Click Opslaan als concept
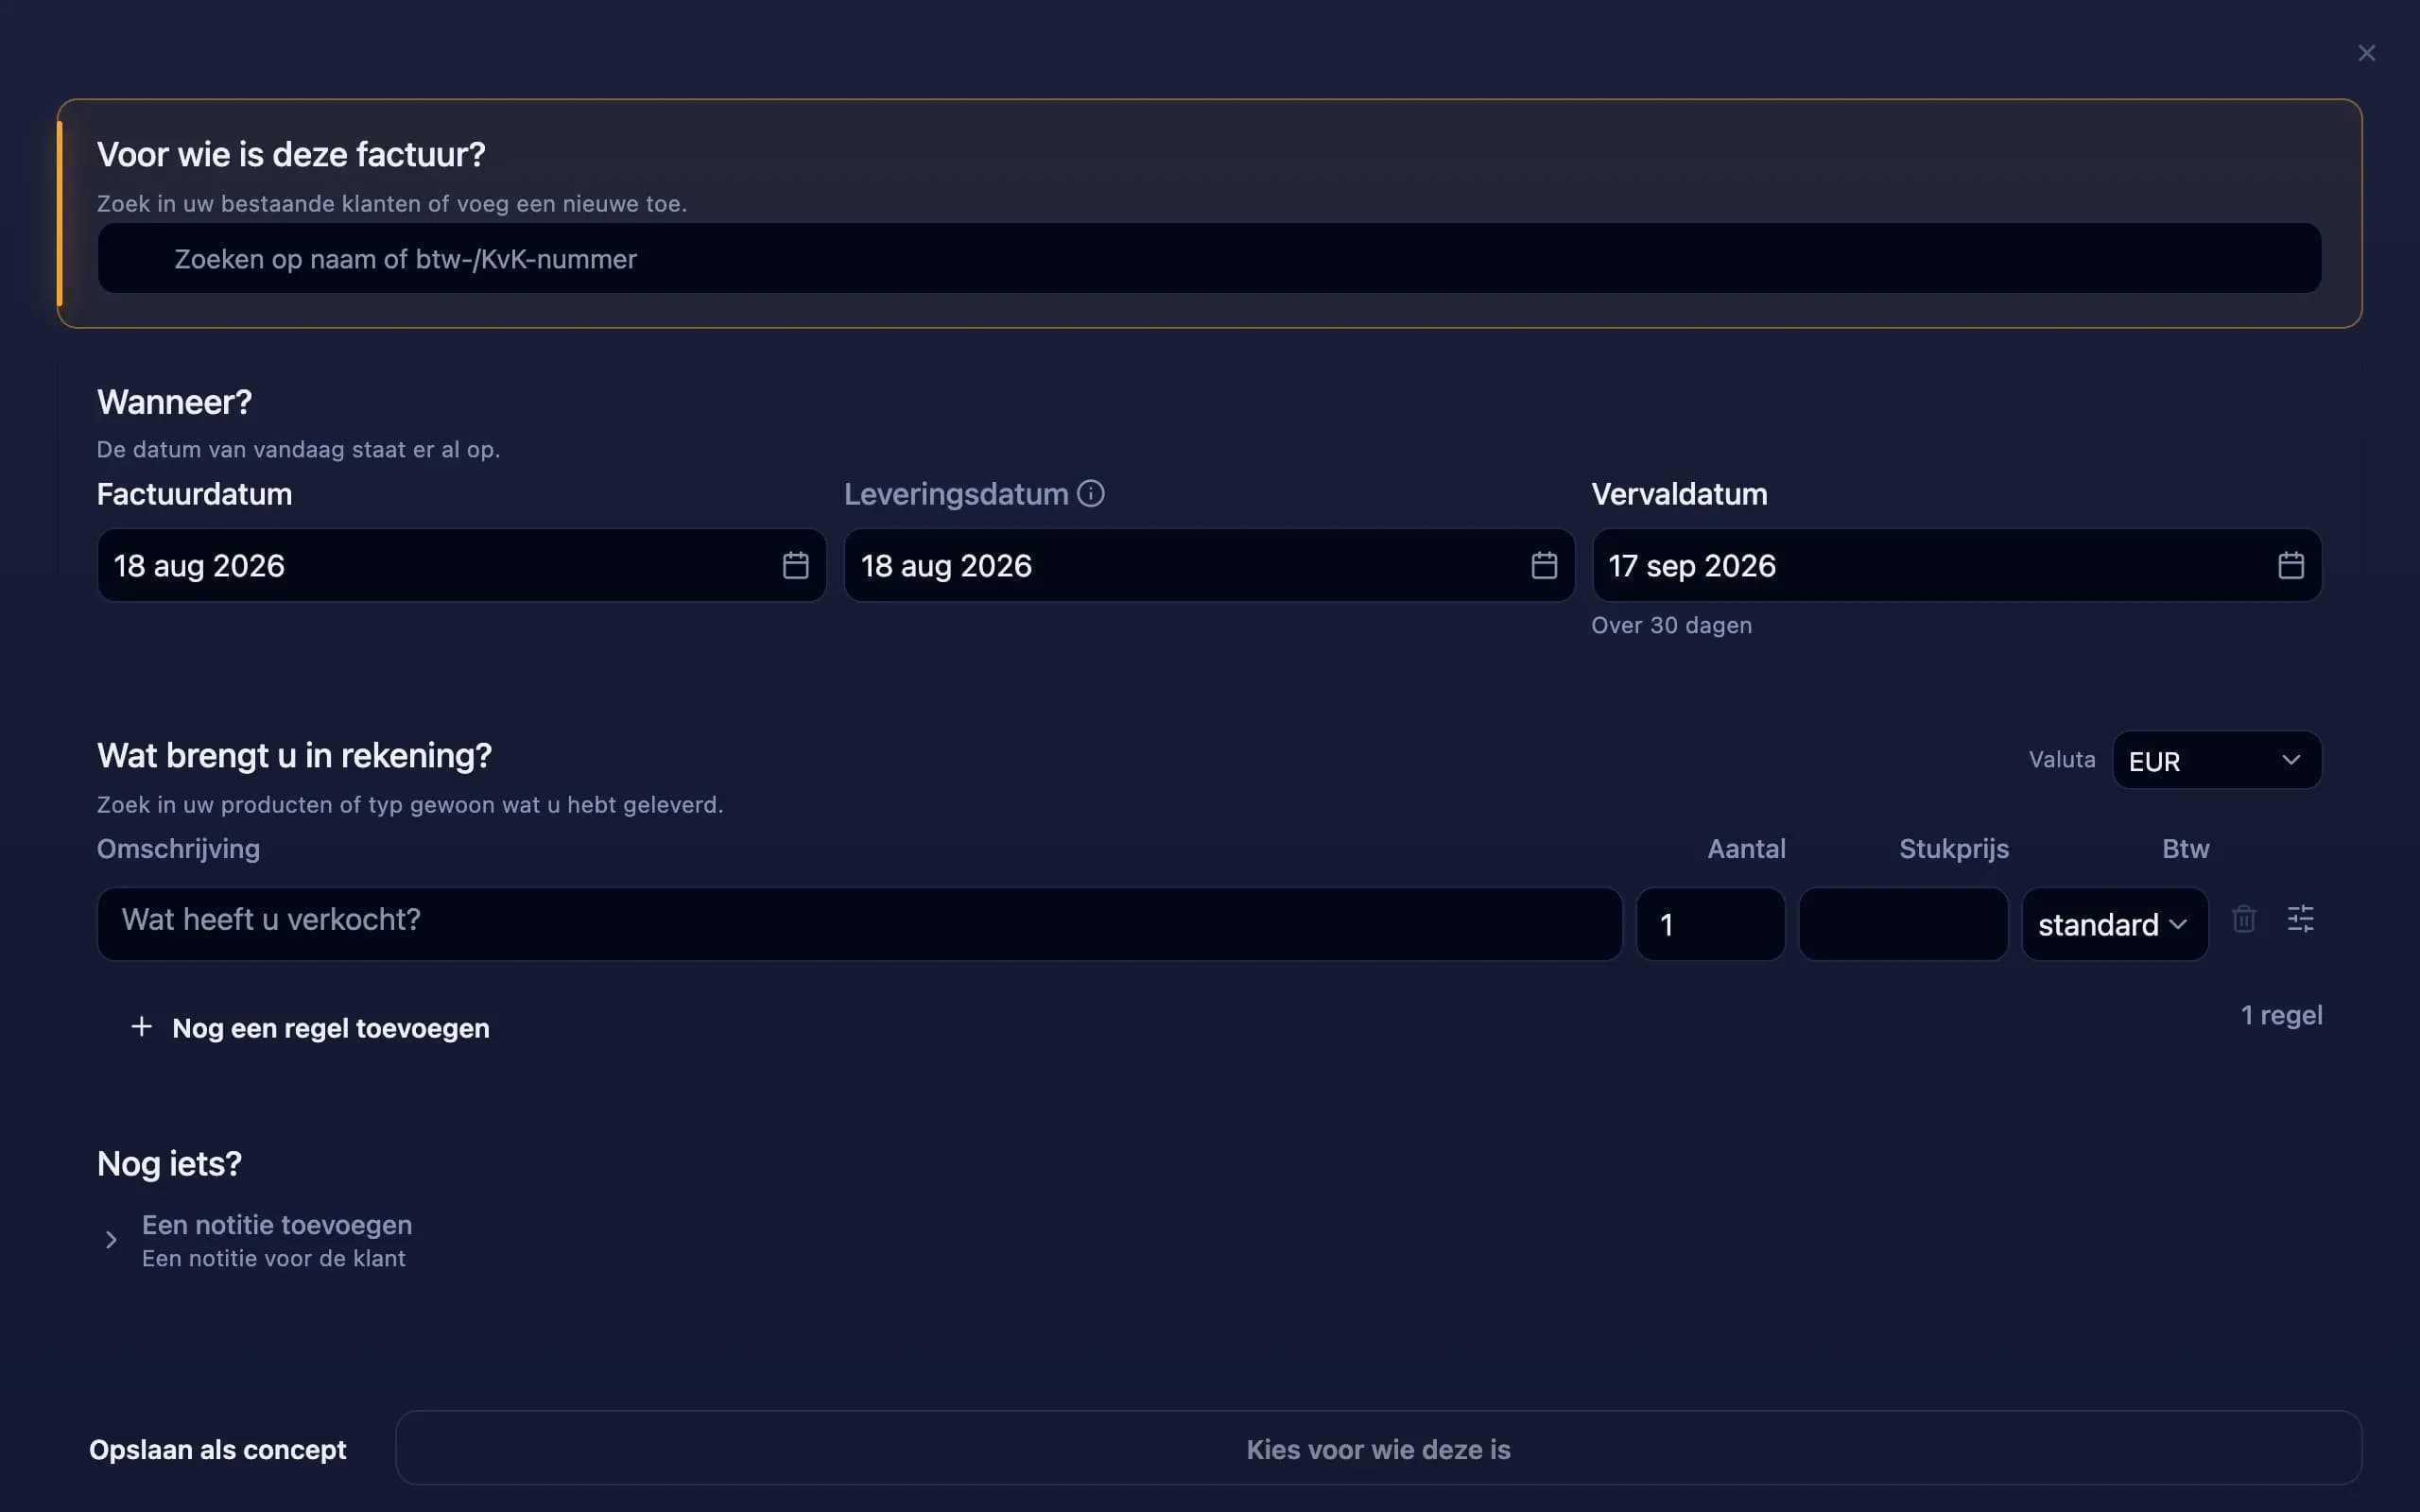The height and width of the screenshot is (1512, 2420). [218, 1449]
